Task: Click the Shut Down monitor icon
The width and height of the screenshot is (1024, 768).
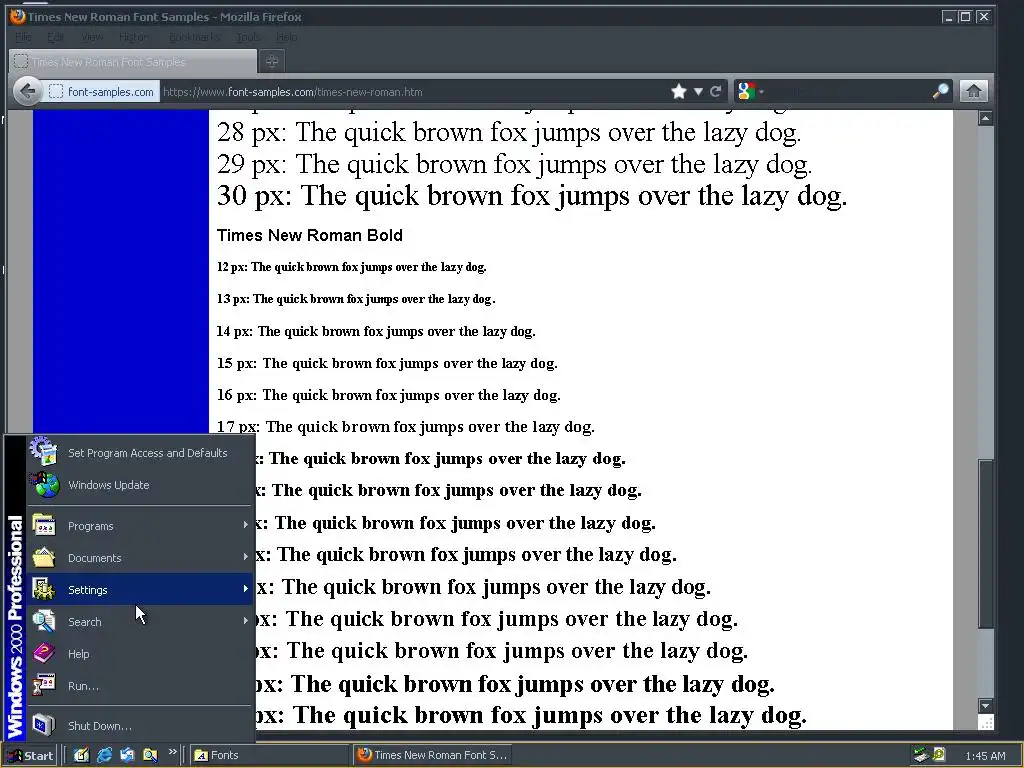Action: tap(44, 725)
